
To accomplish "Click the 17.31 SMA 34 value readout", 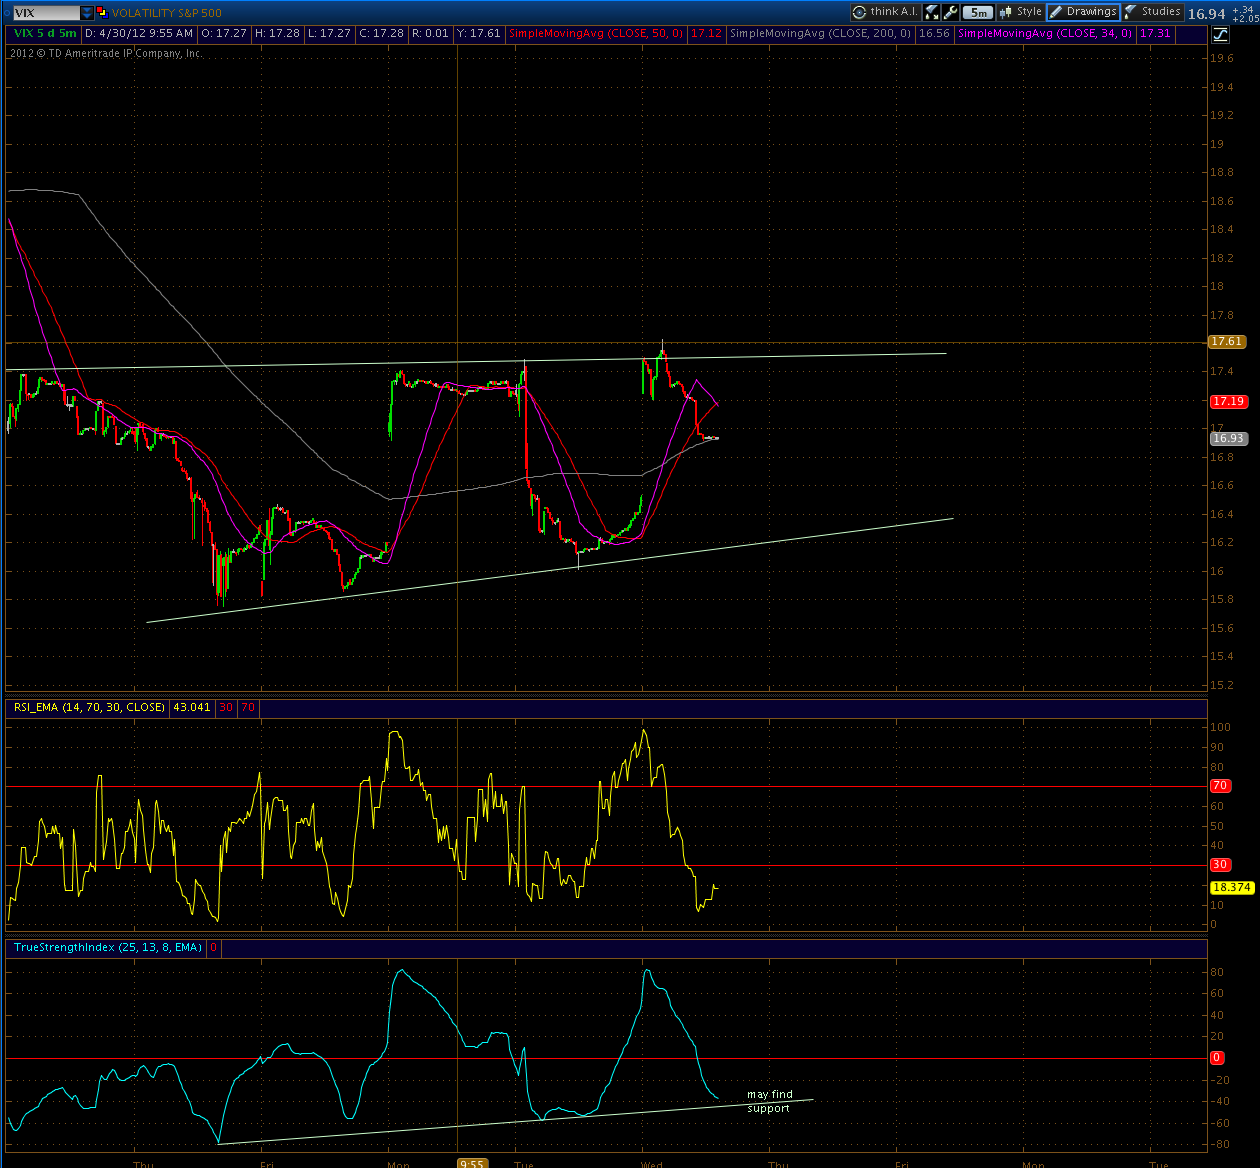I will (x=1155, y=33).
